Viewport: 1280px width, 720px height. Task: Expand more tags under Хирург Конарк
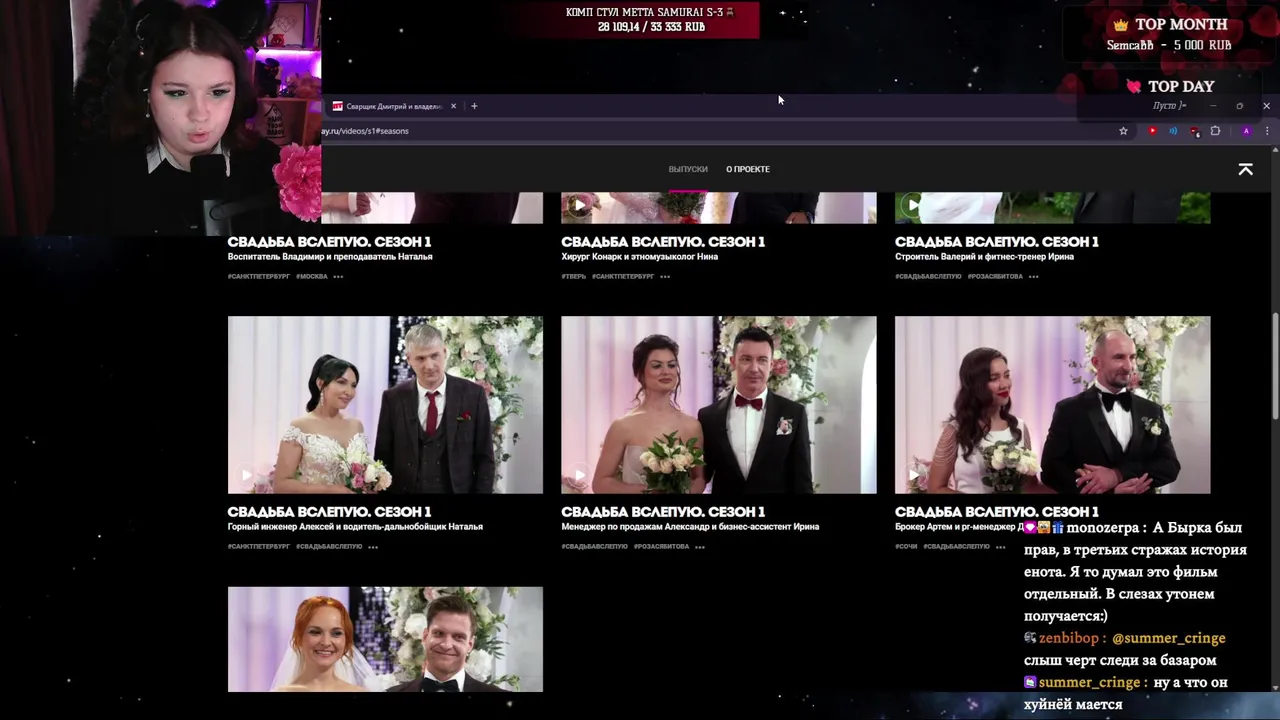(x=665, y=277)
